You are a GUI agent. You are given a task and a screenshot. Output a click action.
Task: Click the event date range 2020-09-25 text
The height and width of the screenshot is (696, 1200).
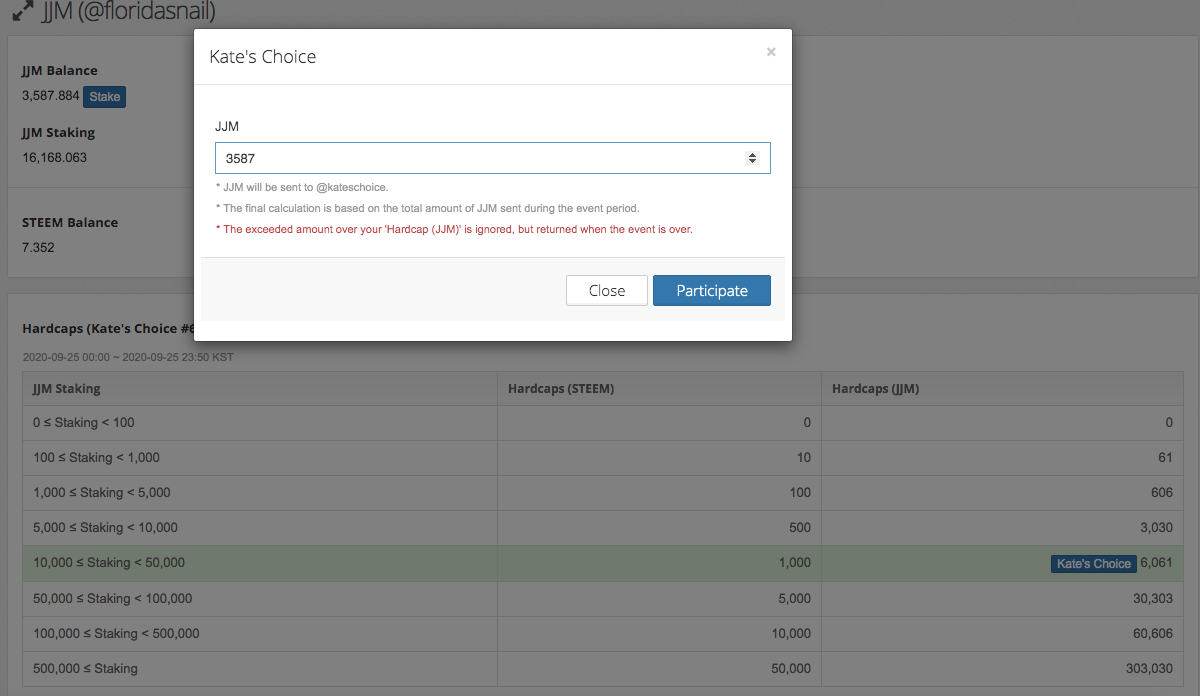coord(128,357)
